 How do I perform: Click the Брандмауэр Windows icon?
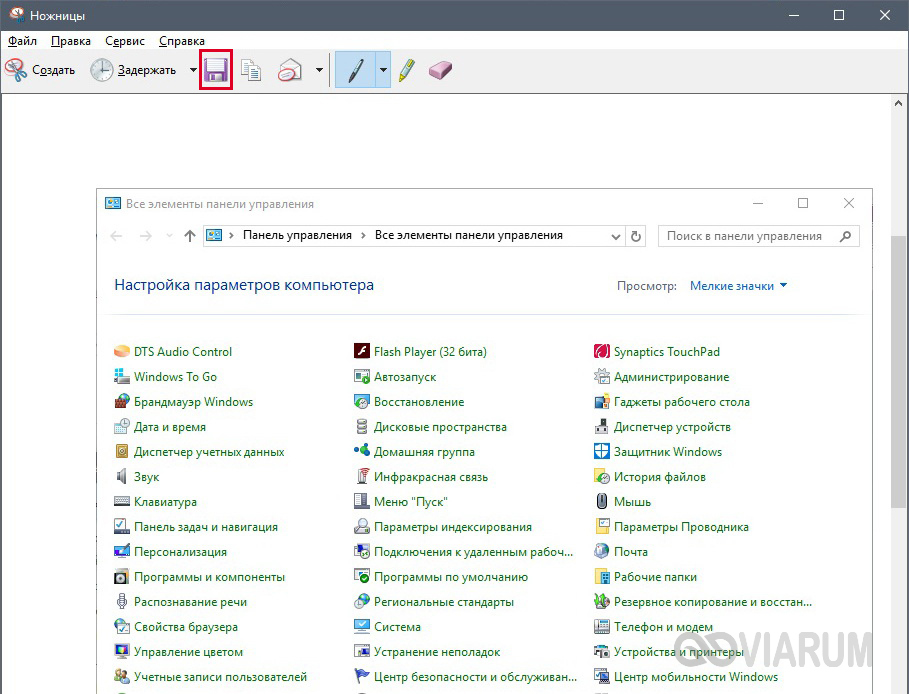click(122, 401)
